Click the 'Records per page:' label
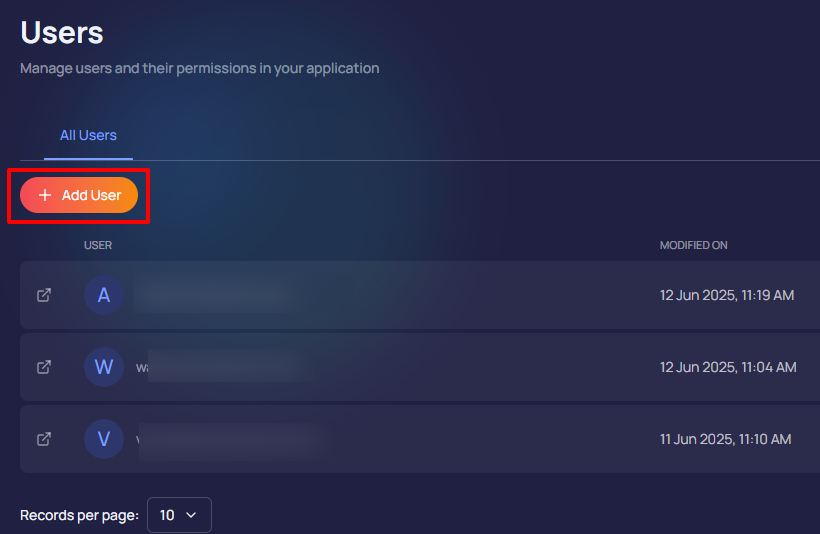 [x=79, y=515]
